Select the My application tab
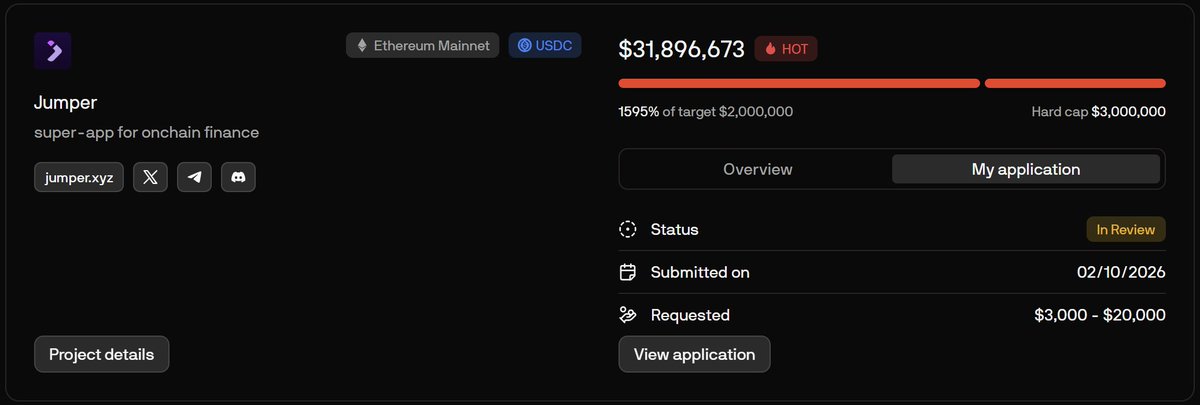The height and width of the screenshot is (405, 1200). coord(1026,169)
